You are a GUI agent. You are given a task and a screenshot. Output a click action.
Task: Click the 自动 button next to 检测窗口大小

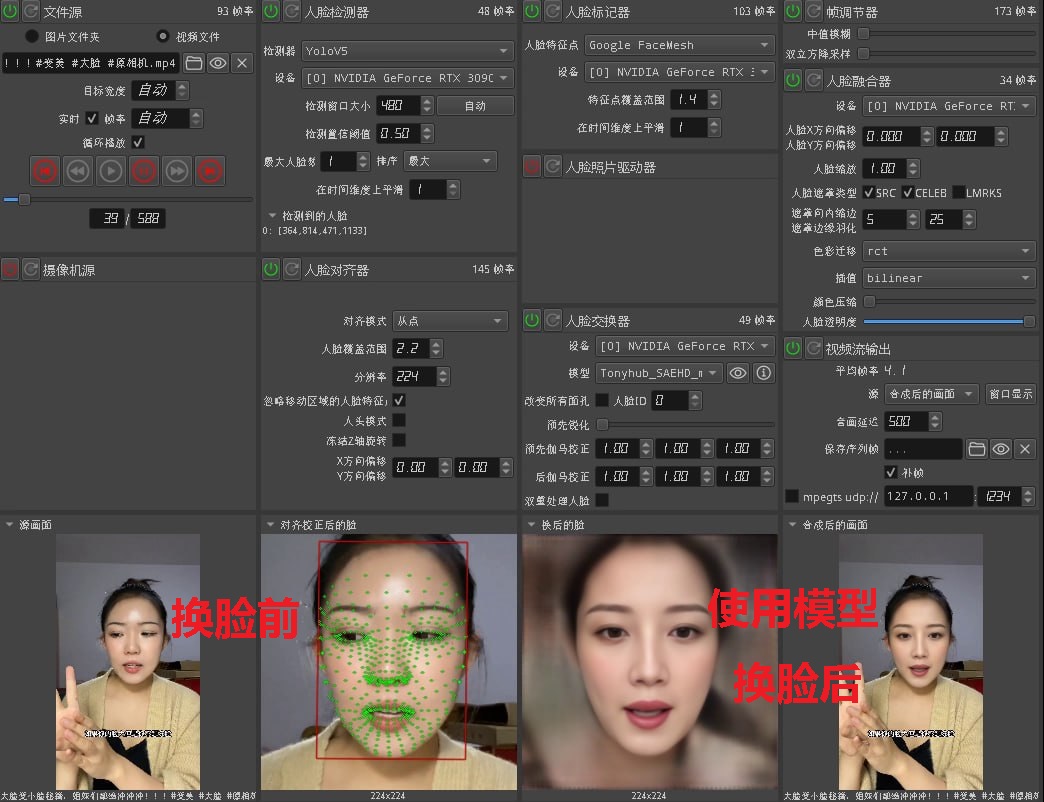point(476,105)
